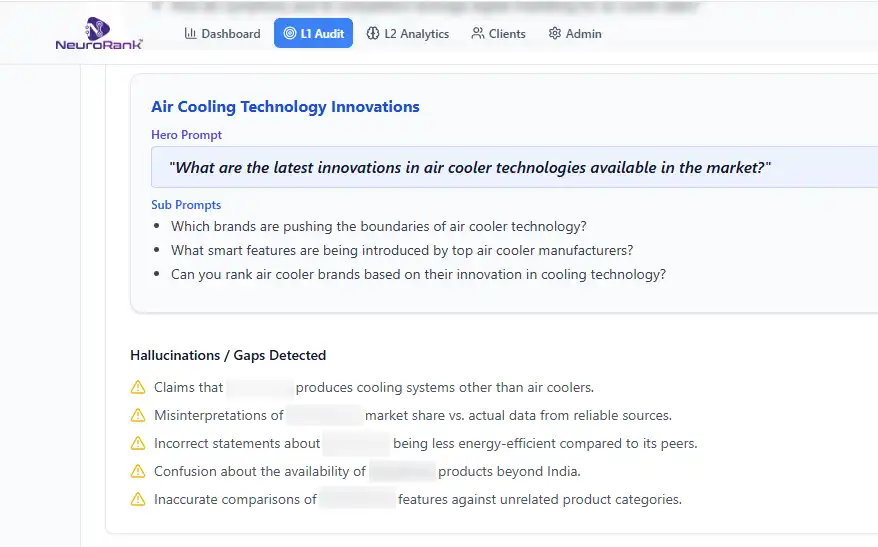Click sub prompt about ranking air cooler brands

[x=418, y=274]
